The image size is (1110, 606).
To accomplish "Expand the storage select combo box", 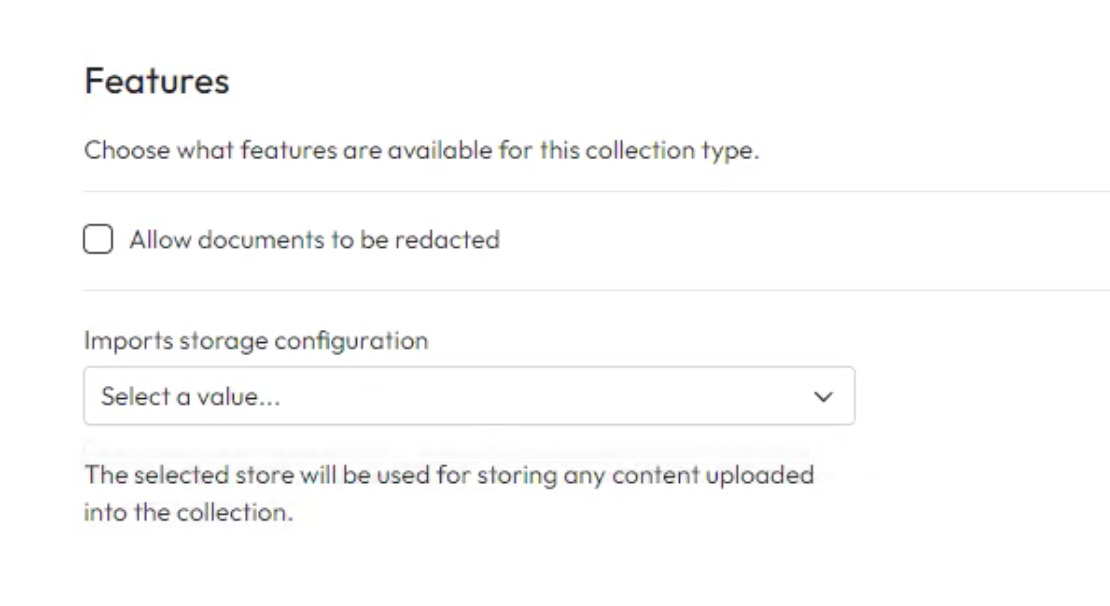I will 468,396.
